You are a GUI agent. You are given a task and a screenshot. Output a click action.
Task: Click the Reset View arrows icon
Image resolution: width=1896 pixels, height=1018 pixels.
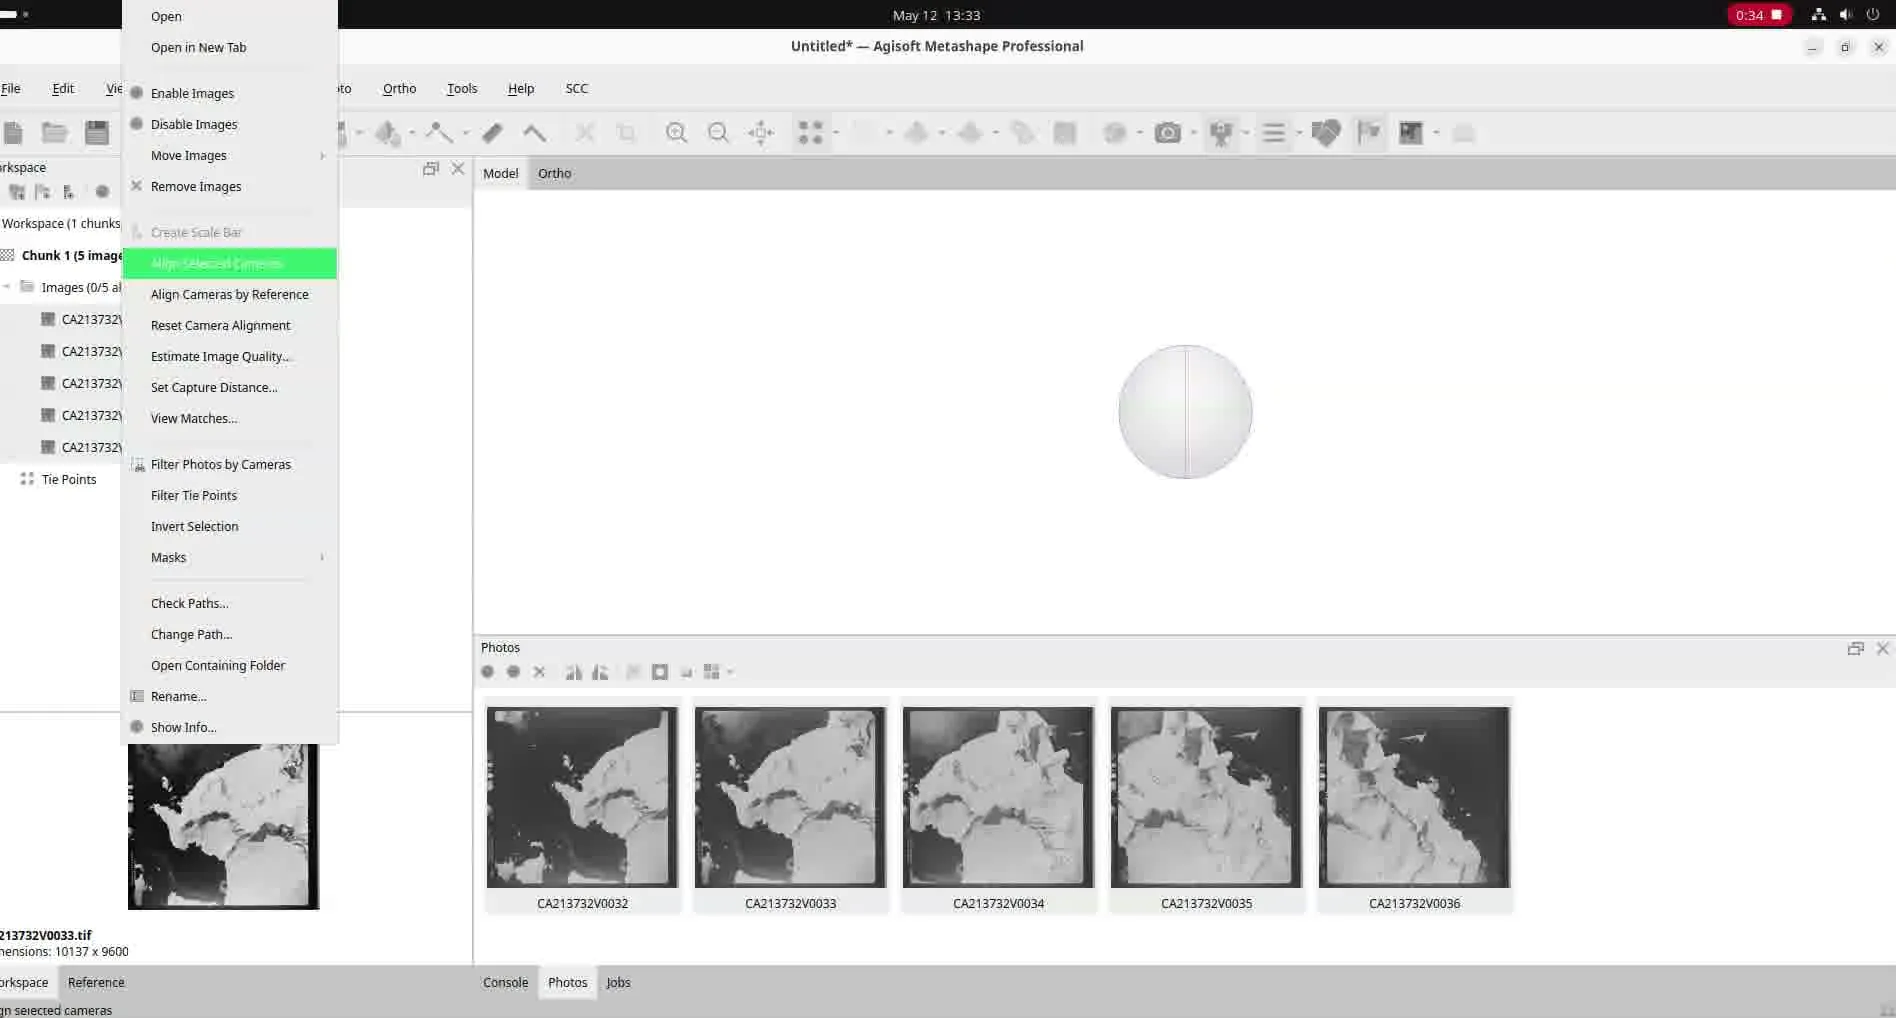761,133
